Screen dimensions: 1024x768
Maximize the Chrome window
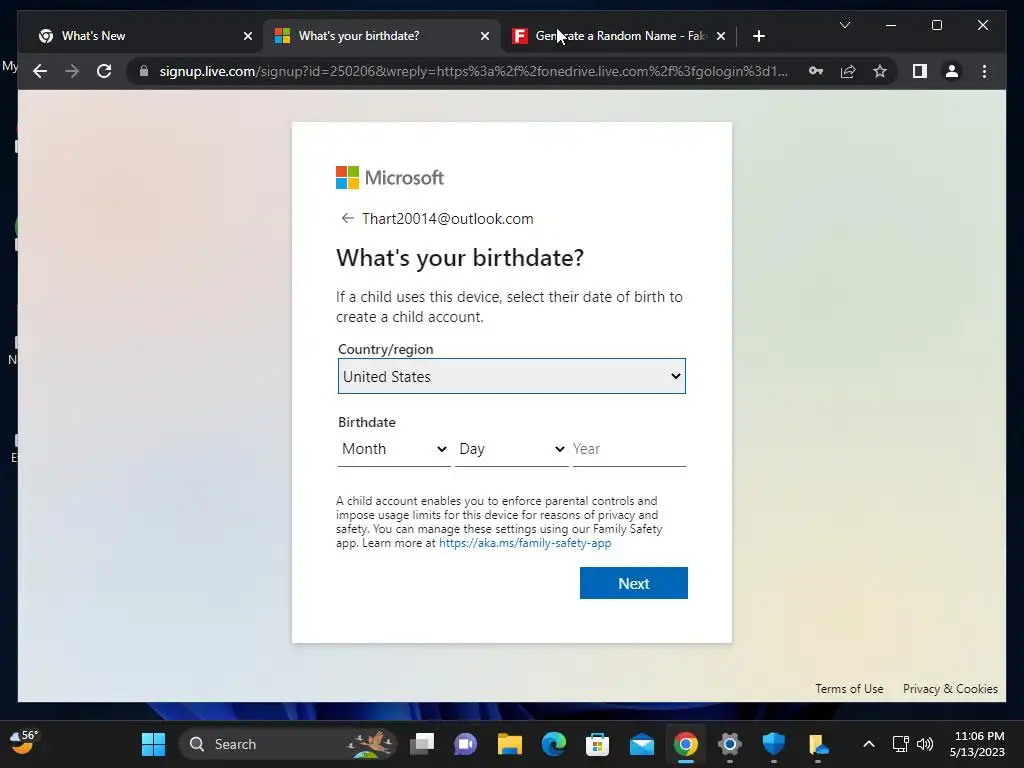(x=936, y=25)
